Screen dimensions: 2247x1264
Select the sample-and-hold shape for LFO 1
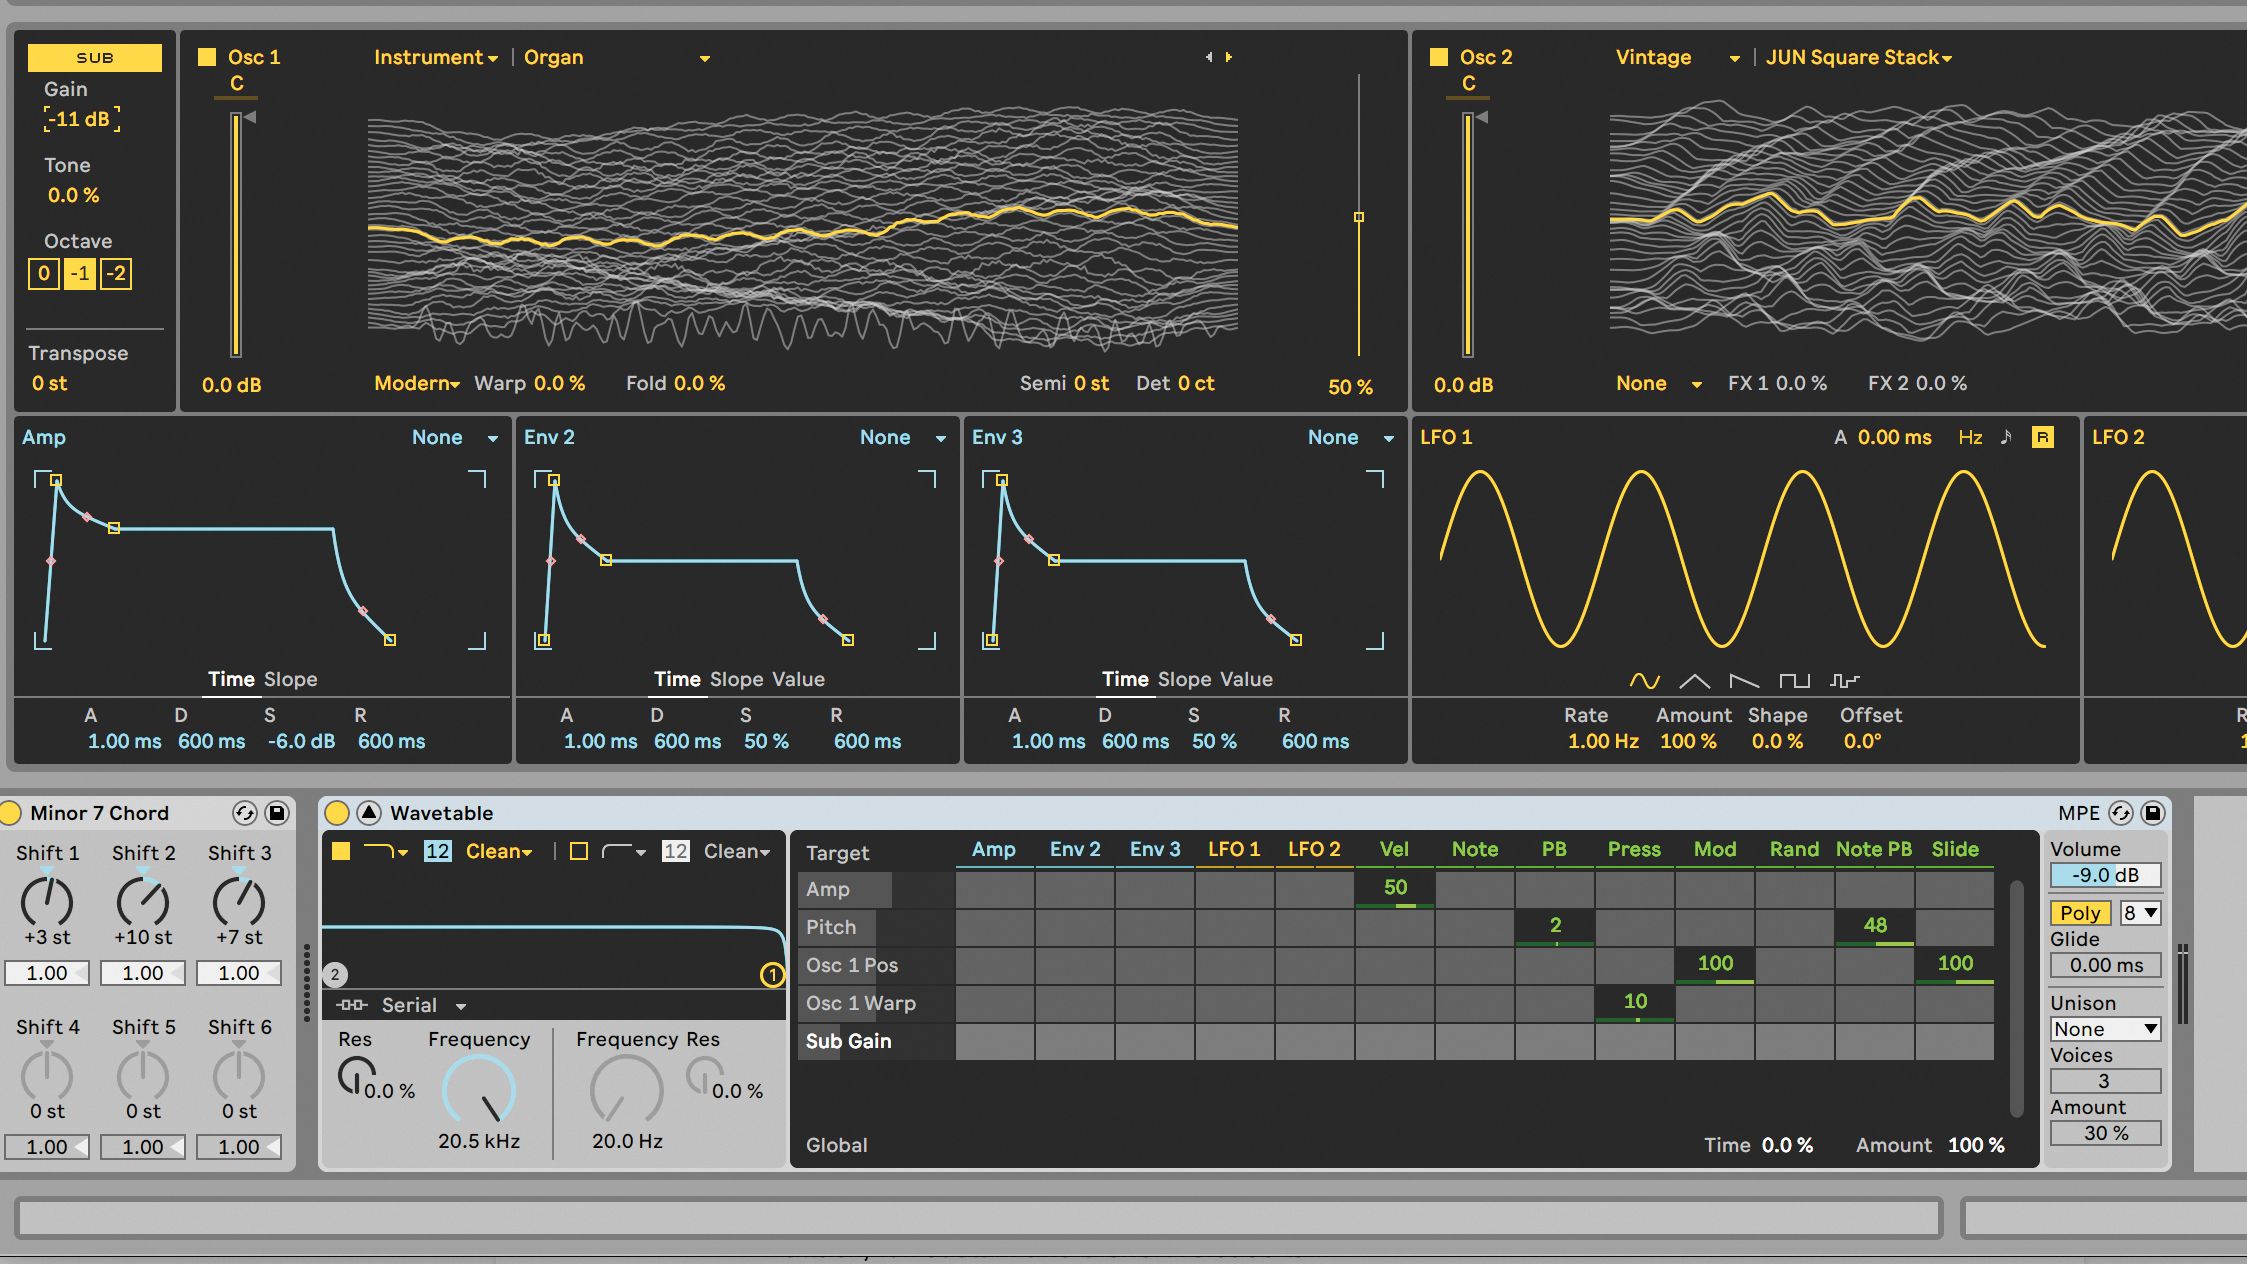(1845, 680)
